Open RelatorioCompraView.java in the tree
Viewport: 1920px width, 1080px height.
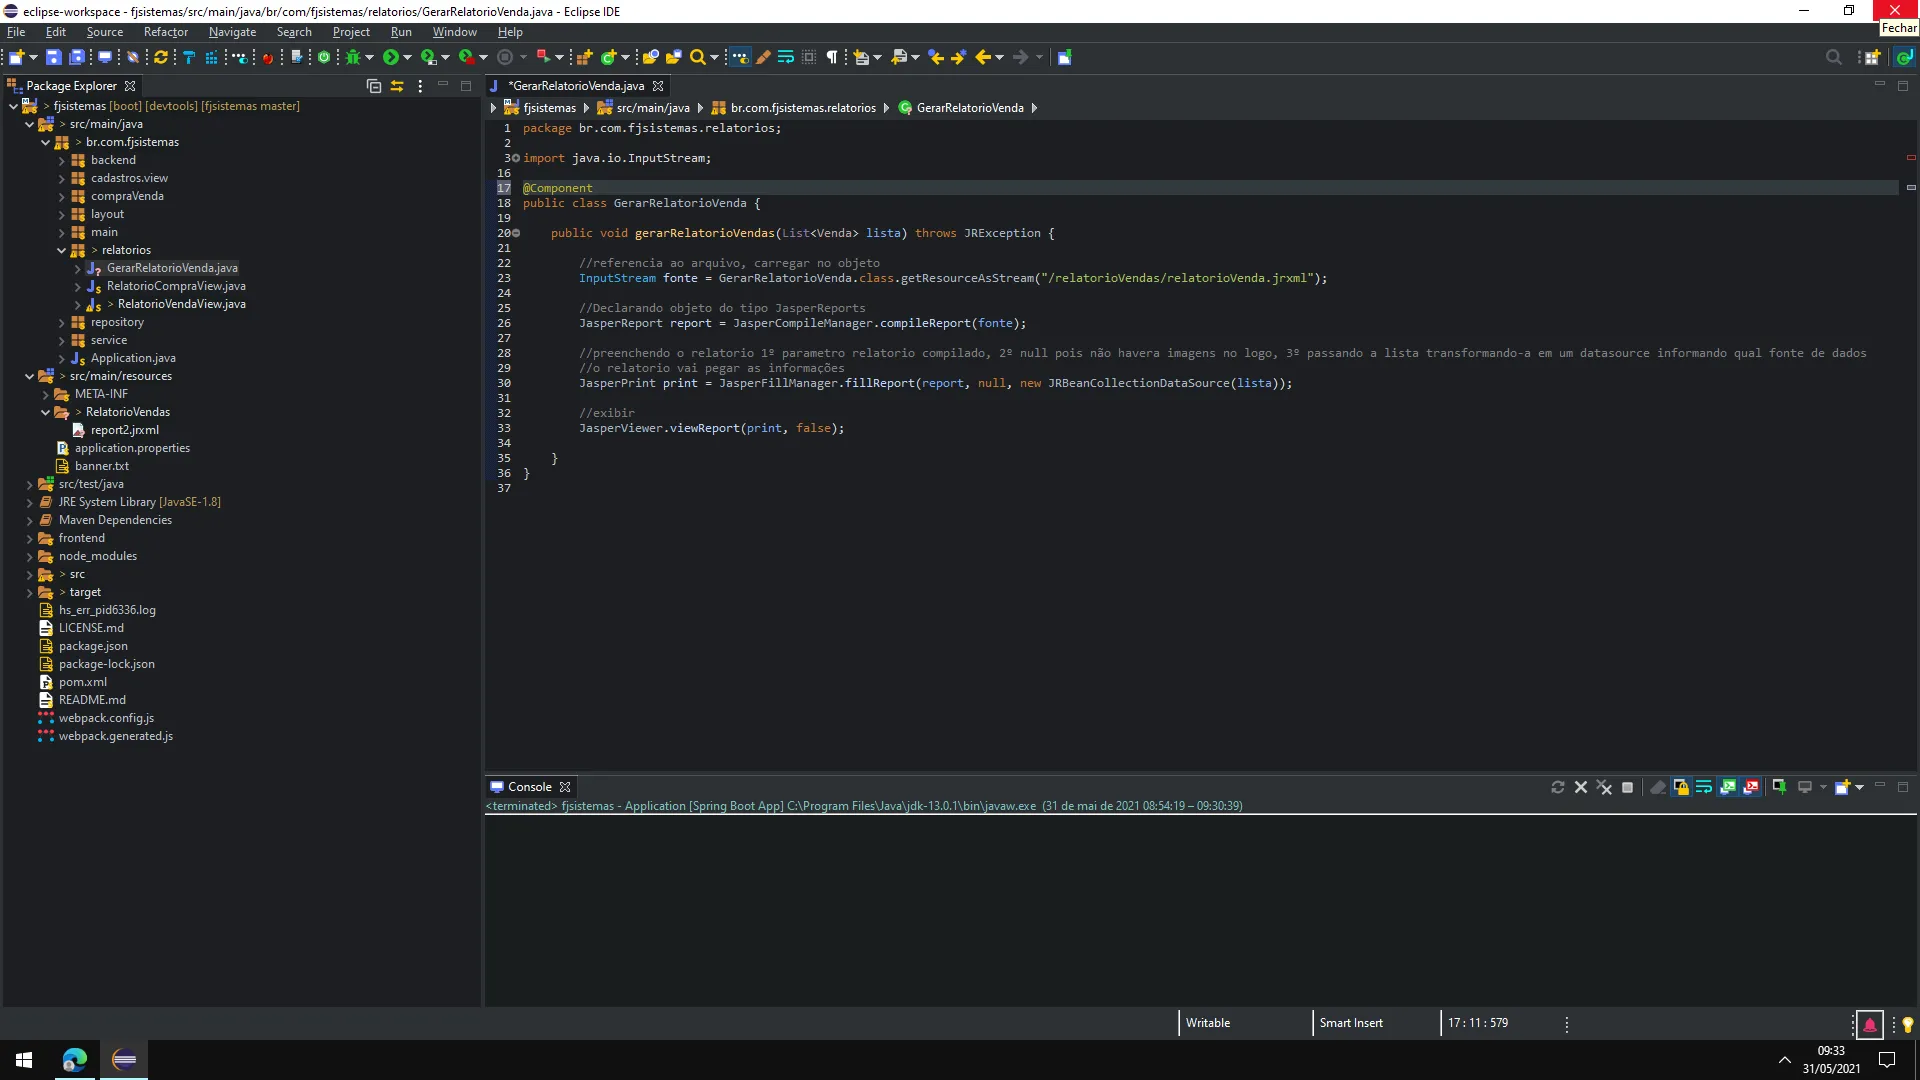176,286
